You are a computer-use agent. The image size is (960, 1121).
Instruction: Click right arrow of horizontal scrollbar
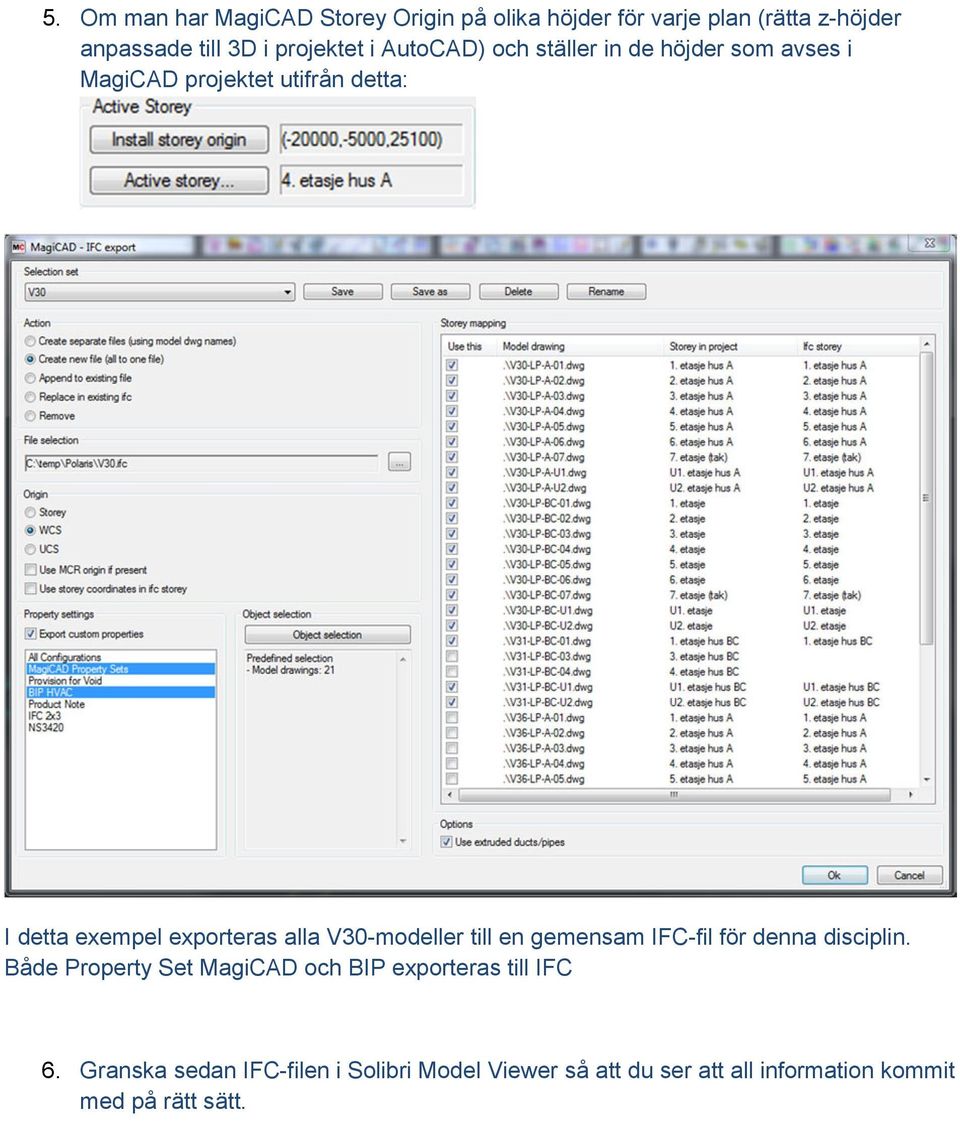(911, 795)
